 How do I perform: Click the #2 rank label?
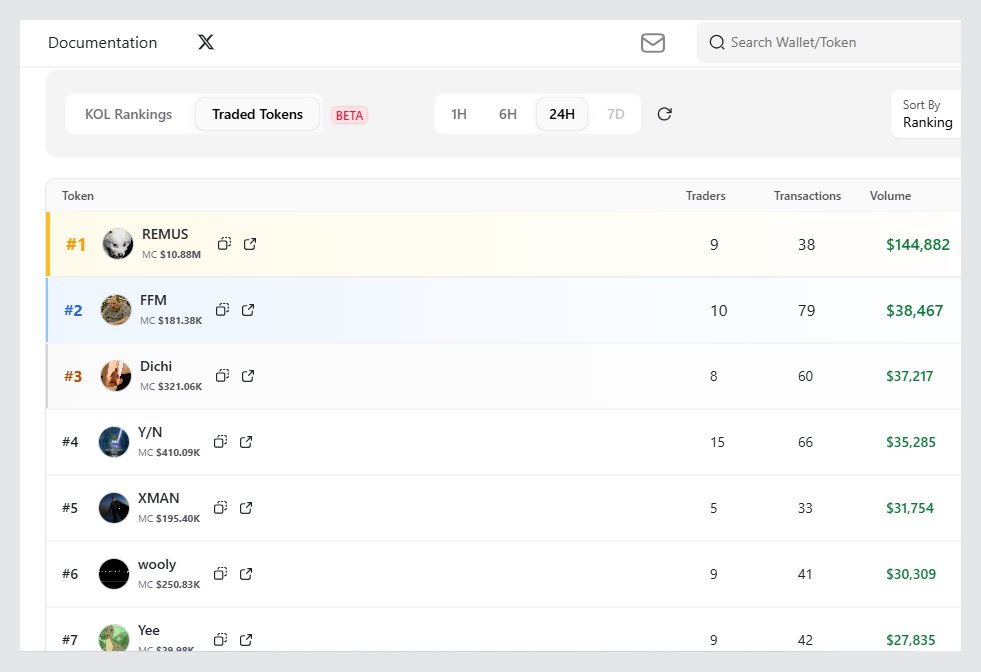[x=73, y=310]
